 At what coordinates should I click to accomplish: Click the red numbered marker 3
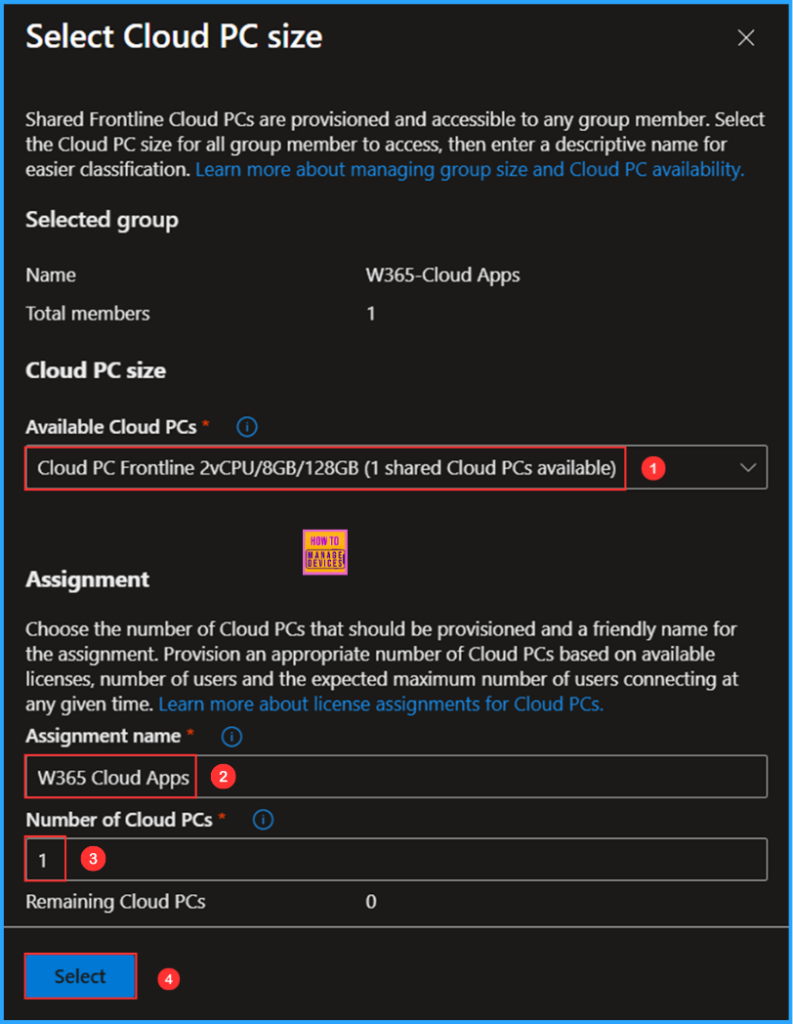92,858
